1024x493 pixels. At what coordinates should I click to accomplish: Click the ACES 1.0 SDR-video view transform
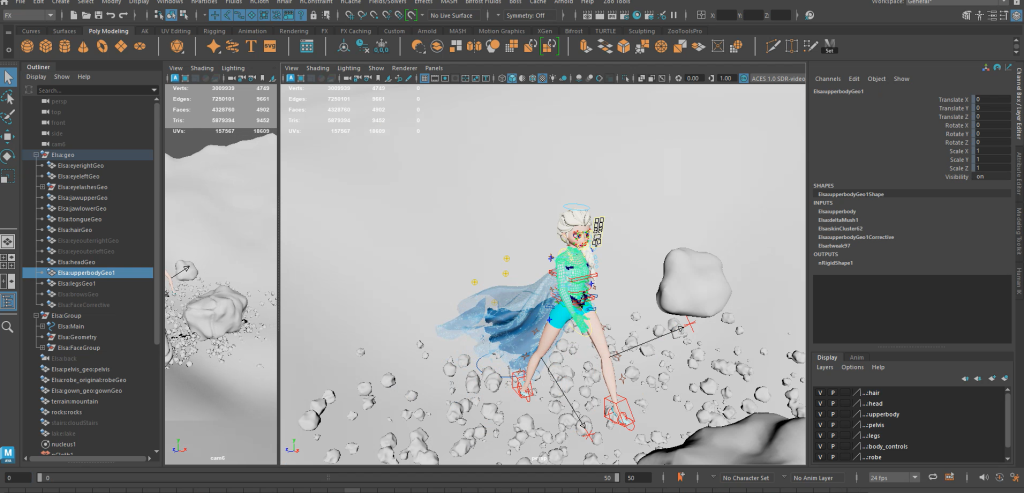click(x=778, y=78)
